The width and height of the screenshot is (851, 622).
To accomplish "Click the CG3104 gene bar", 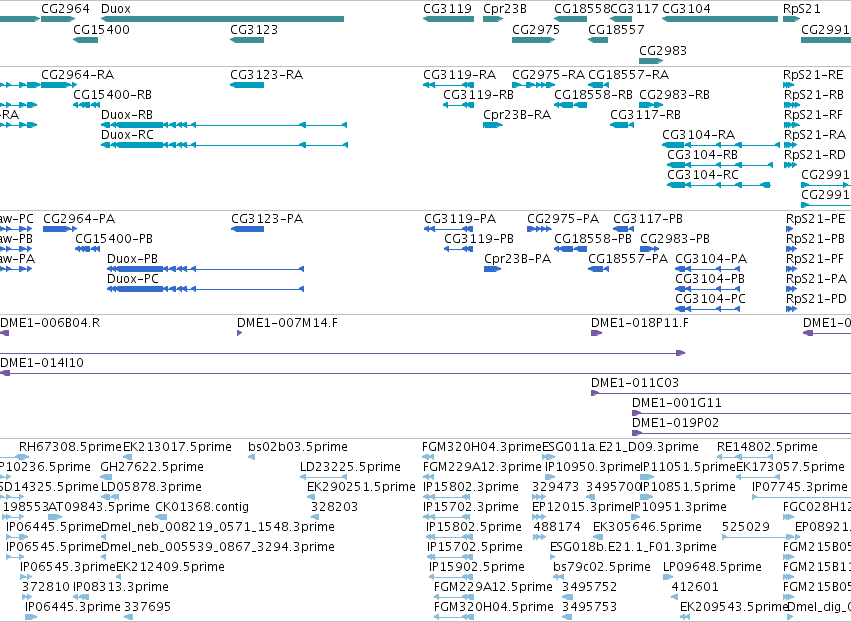I will [x=720, y=19].
